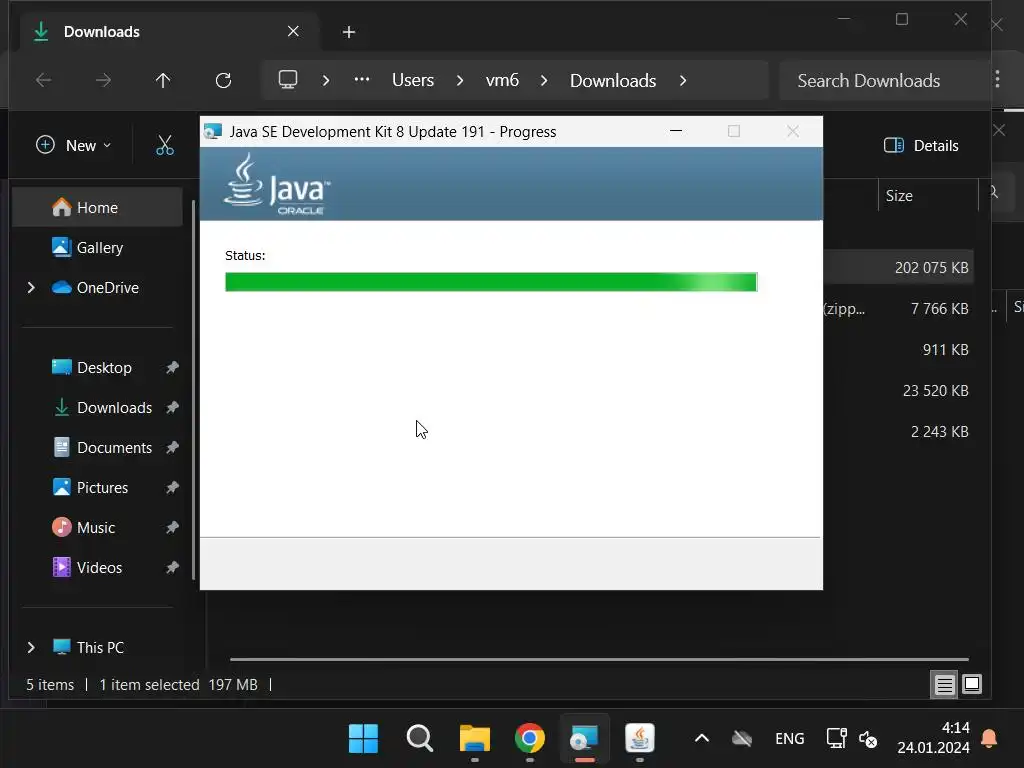Unpin Documents using its pin icon
This screenshot has height=768, width=1024.
[172, 447]
